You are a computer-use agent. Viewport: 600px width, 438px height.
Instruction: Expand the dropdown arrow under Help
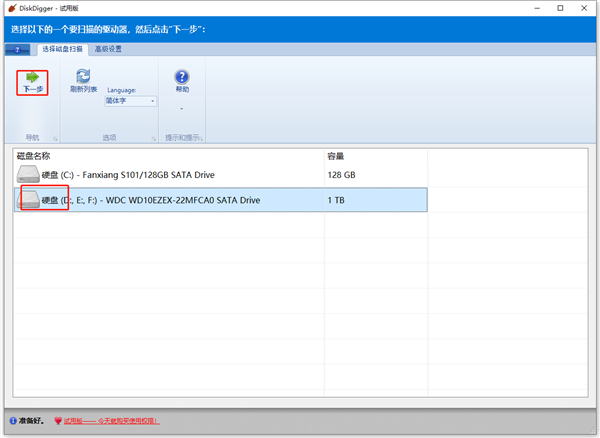pyautogui.click(x=182, y=108)
